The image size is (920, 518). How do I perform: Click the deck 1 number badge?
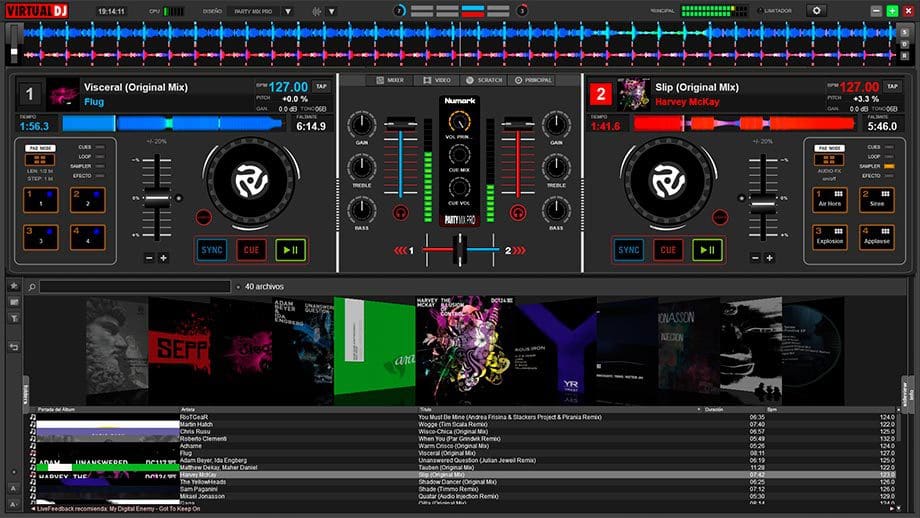pyautogui.click(x=30, y=94)
